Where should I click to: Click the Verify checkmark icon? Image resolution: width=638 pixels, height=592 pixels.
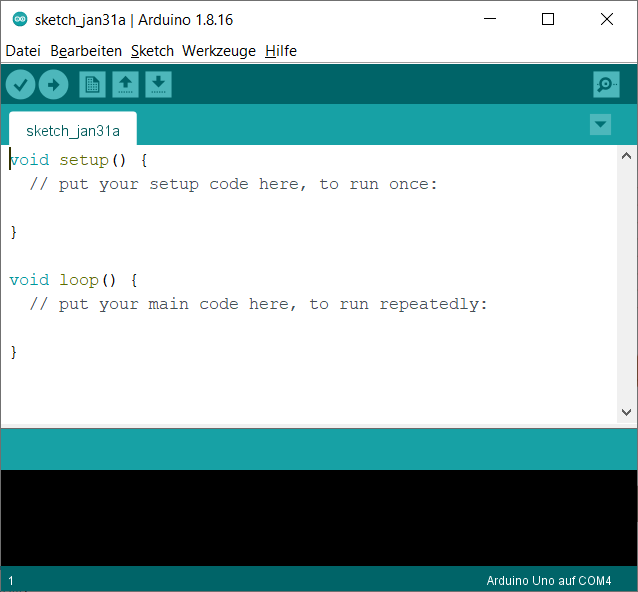pos(20,85)
